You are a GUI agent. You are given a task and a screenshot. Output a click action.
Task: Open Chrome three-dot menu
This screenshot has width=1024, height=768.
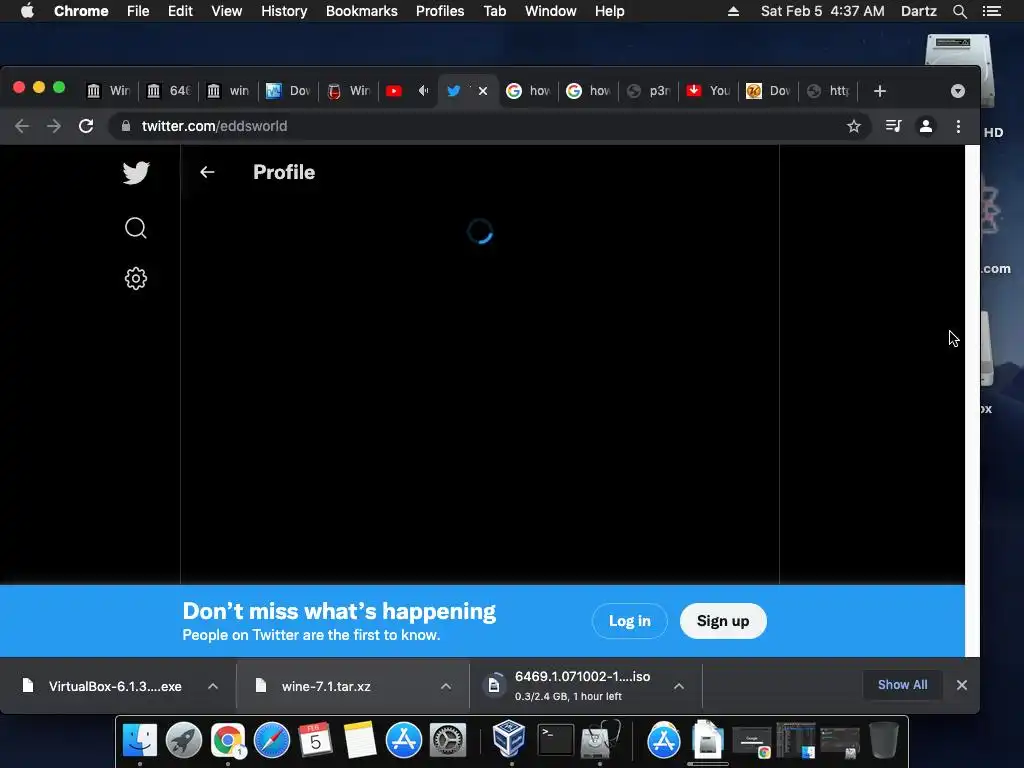[x=958, y=126]
